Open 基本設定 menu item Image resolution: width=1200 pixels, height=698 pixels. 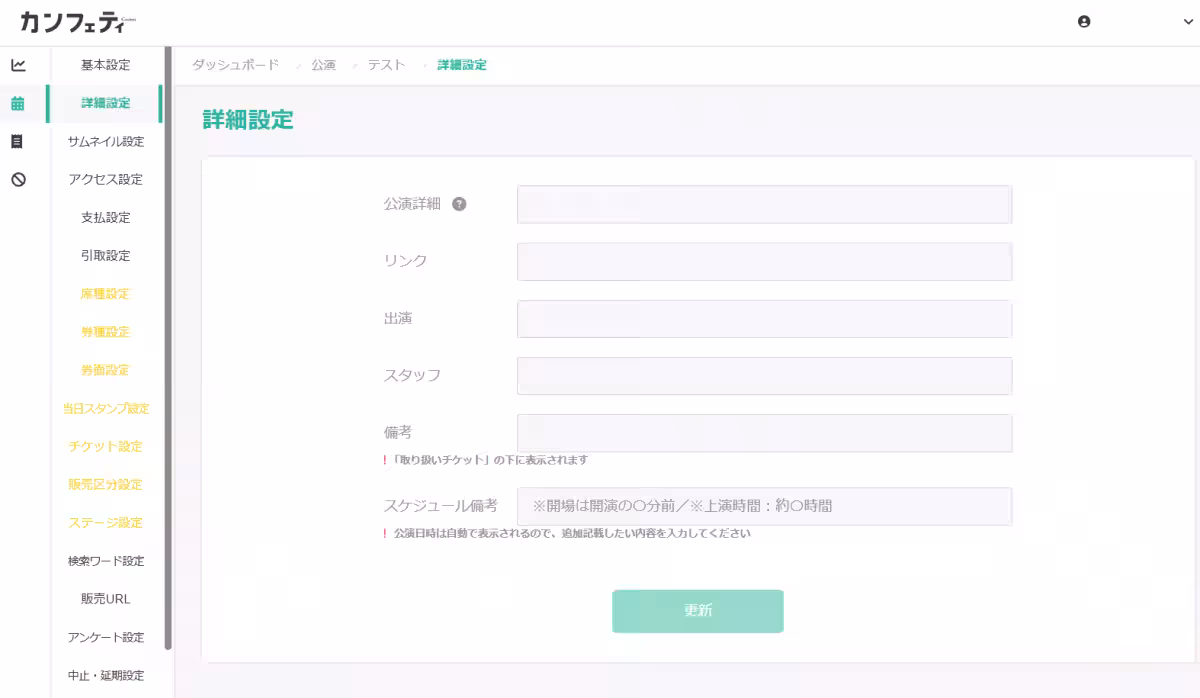(106, 65)
